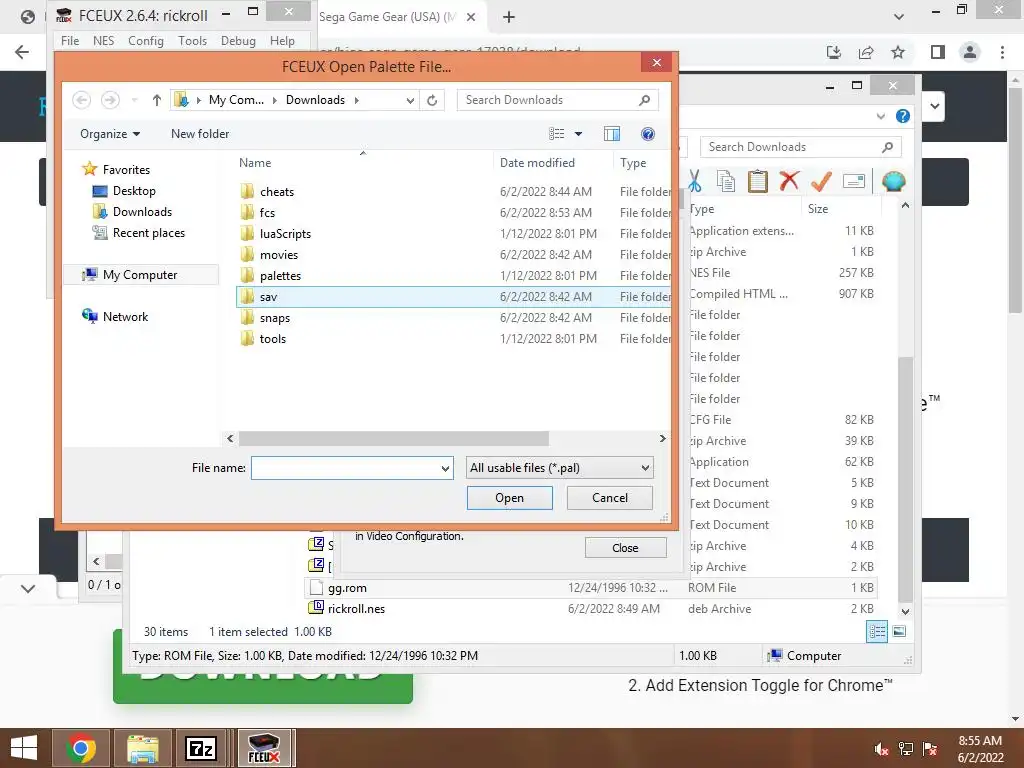Open the Chrome profile avatar icon
This screenshot has height=768, width=1024.
(970, 52)
